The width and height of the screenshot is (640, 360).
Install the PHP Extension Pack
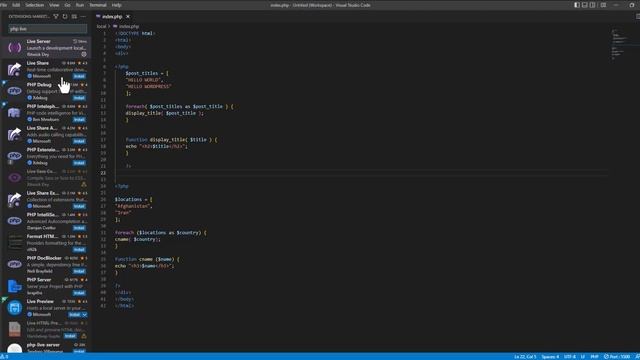point(79,163)
